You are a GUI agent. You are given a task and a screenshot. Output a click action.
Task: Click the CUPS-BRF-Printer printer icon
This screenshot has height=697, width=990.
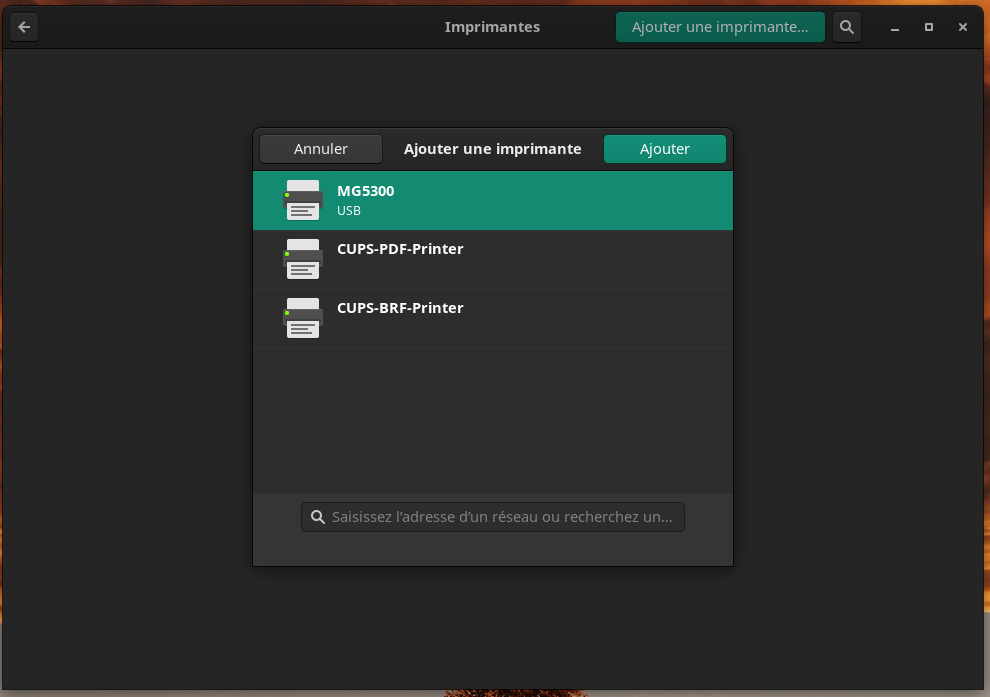[x=303, y=318]
